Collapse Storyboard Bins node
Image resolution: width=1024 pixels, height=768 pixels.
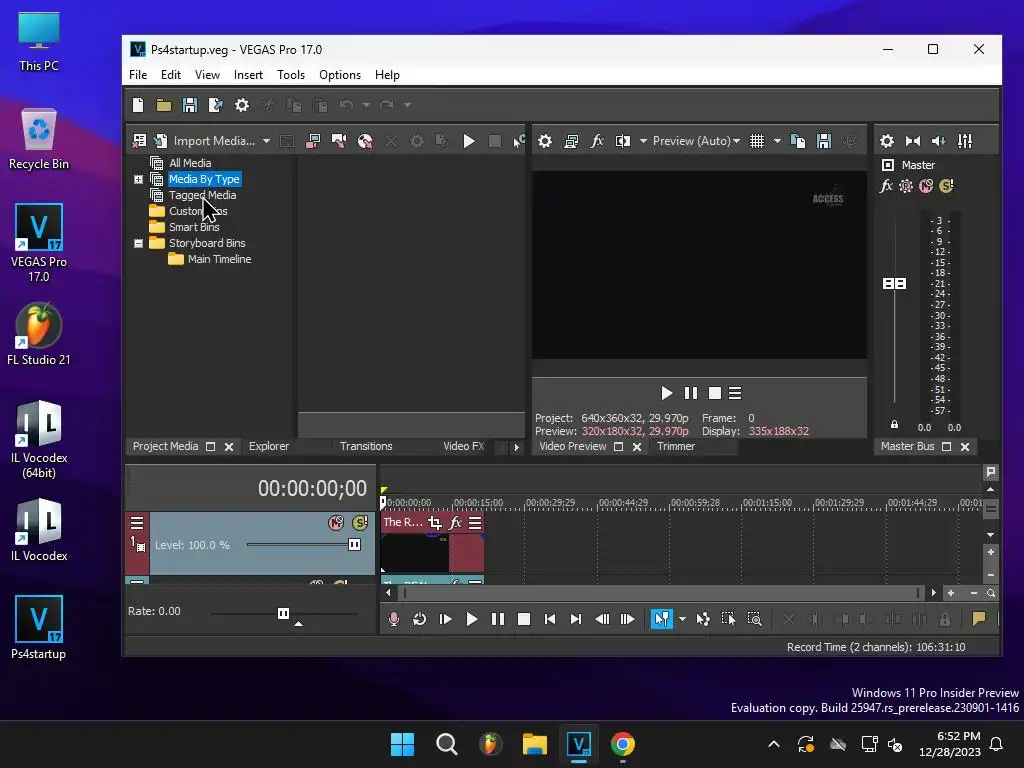pos(138,243)
